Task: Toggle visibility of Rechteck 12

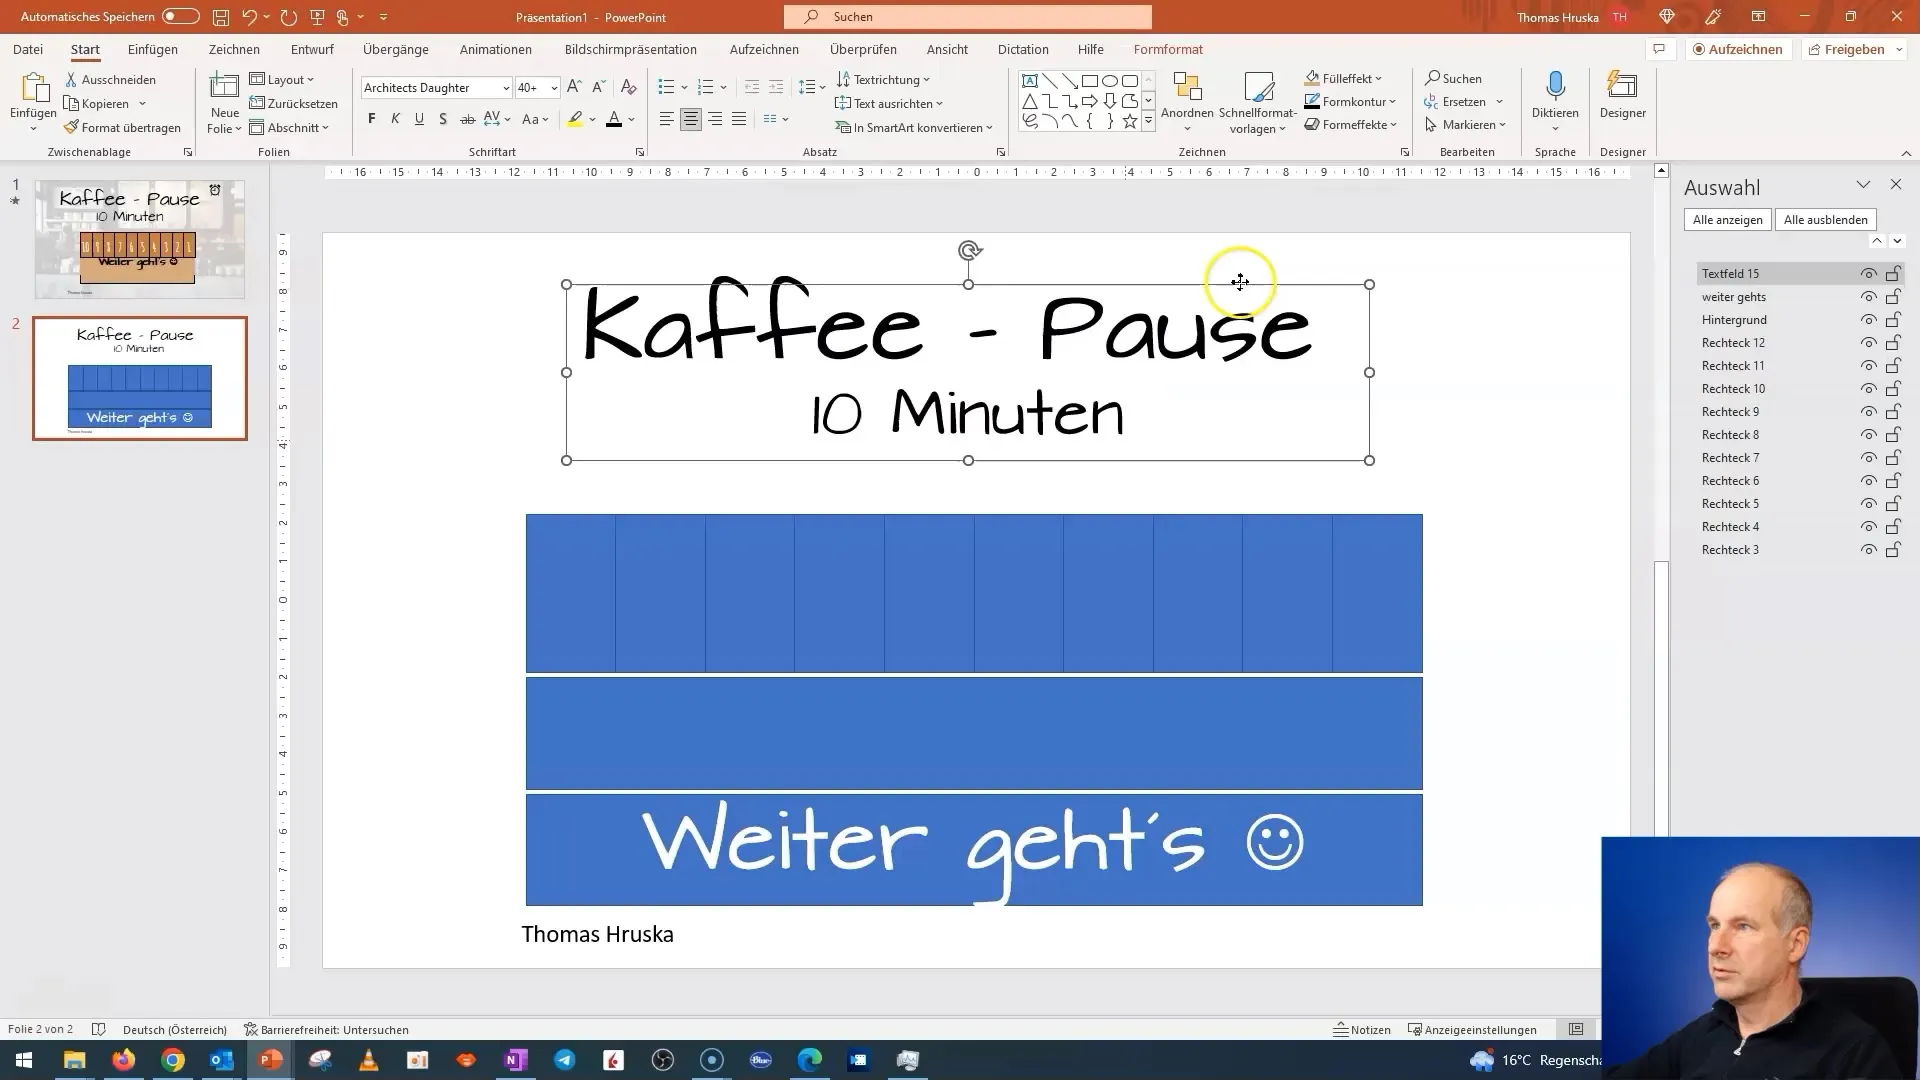Action: click(1870, 343)
